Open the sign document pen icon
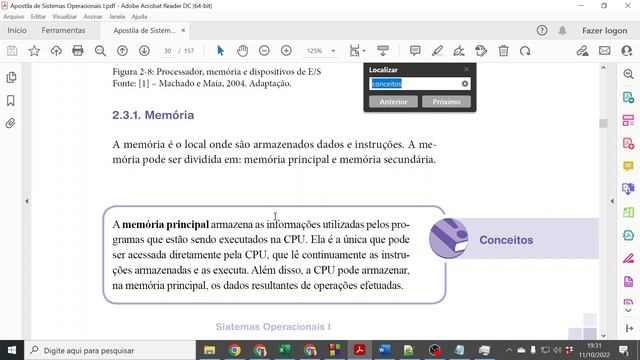 tap(459, 51)
